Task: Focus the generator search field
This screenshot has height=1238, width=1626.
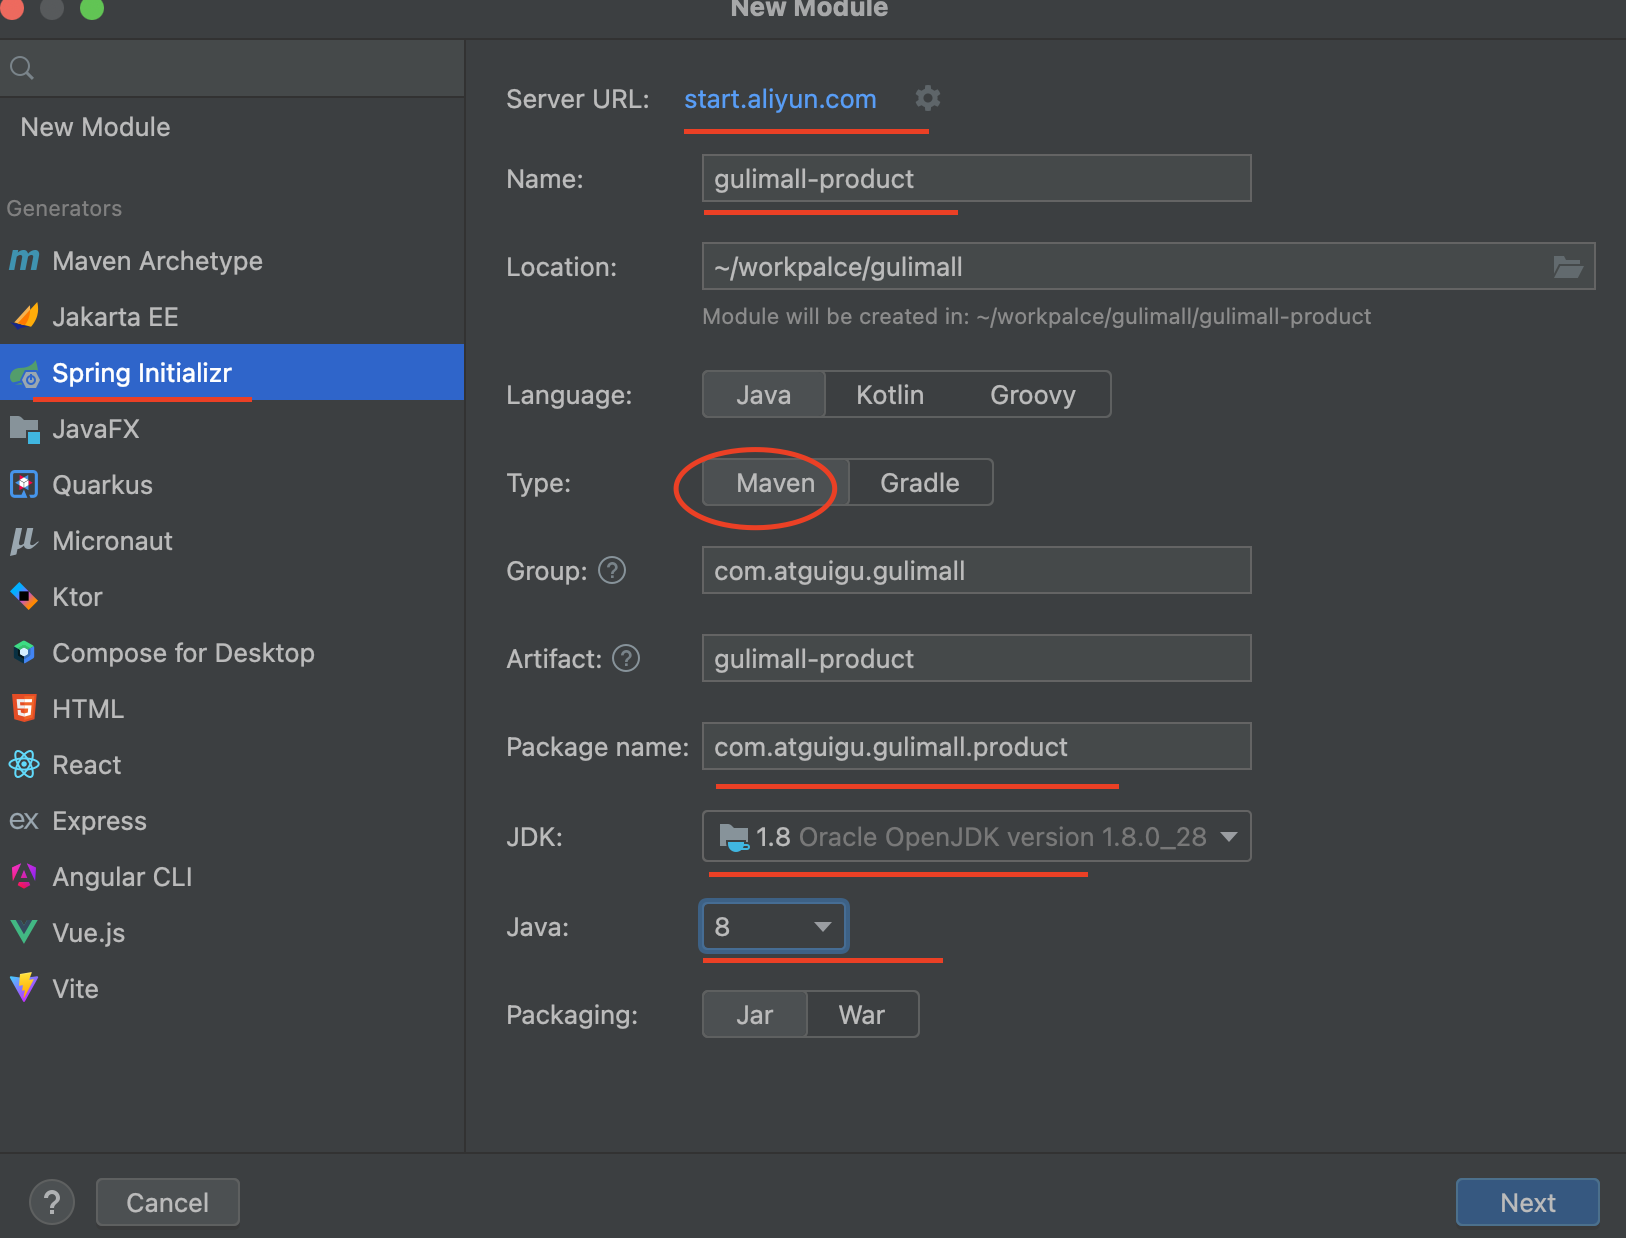Action: pyautogui.click(x=232, y=68)
